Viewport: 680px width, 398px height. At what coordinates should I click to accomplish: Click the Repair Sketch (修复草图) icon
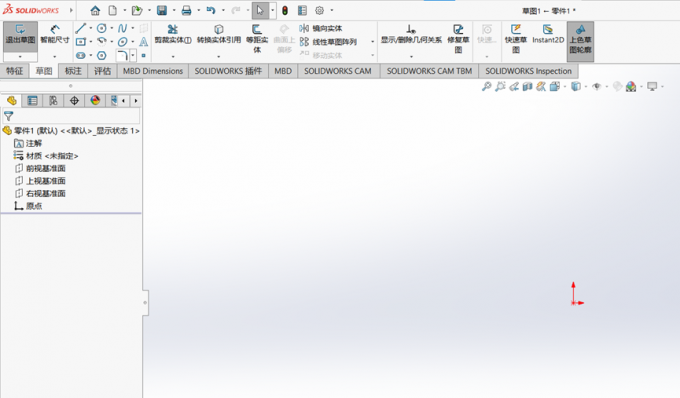(x=458, y=38)
